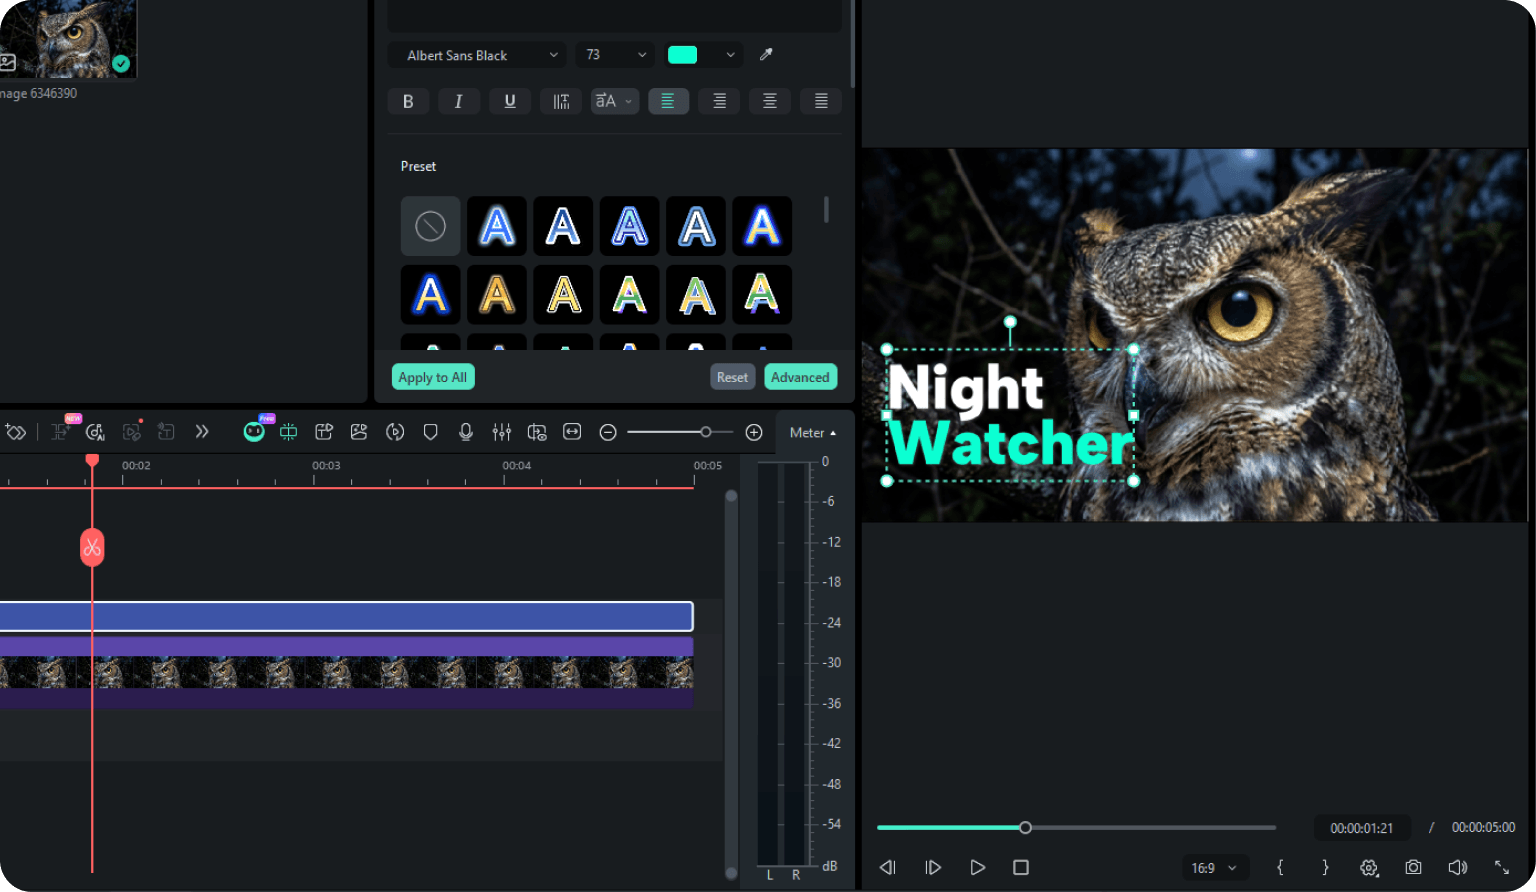The image size is (1536, 892).
Task: Click the preset list scrollbar
Action: [826, 209]
